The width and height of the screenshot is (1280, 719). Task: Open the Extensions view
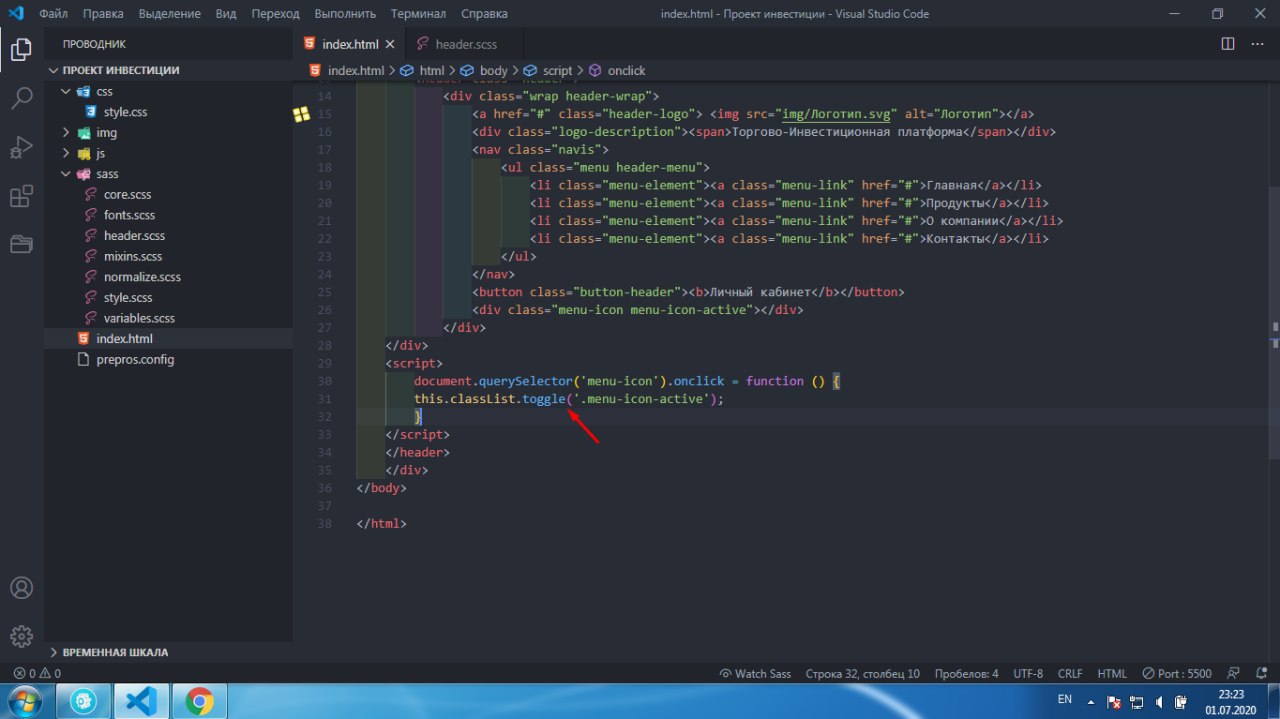point(21,196)
